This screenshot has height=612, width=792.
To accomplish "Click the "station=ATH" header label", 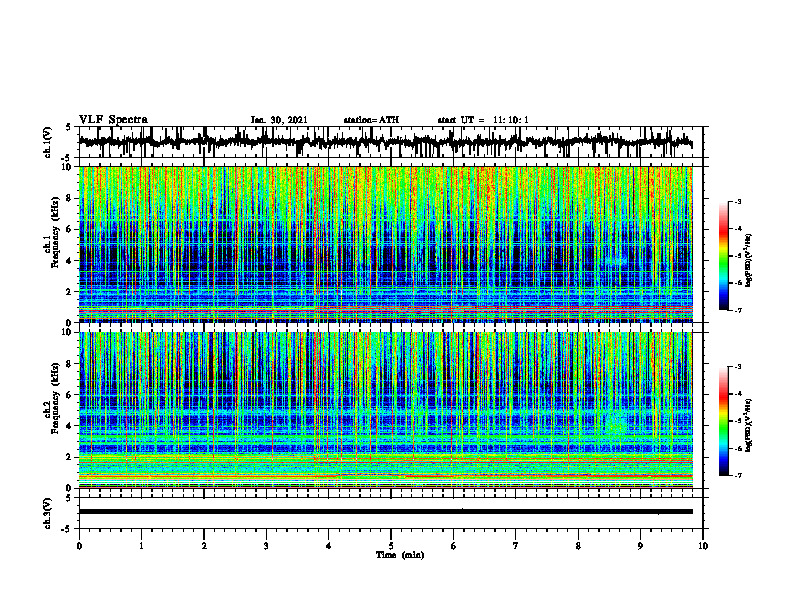I will (371, 120).
